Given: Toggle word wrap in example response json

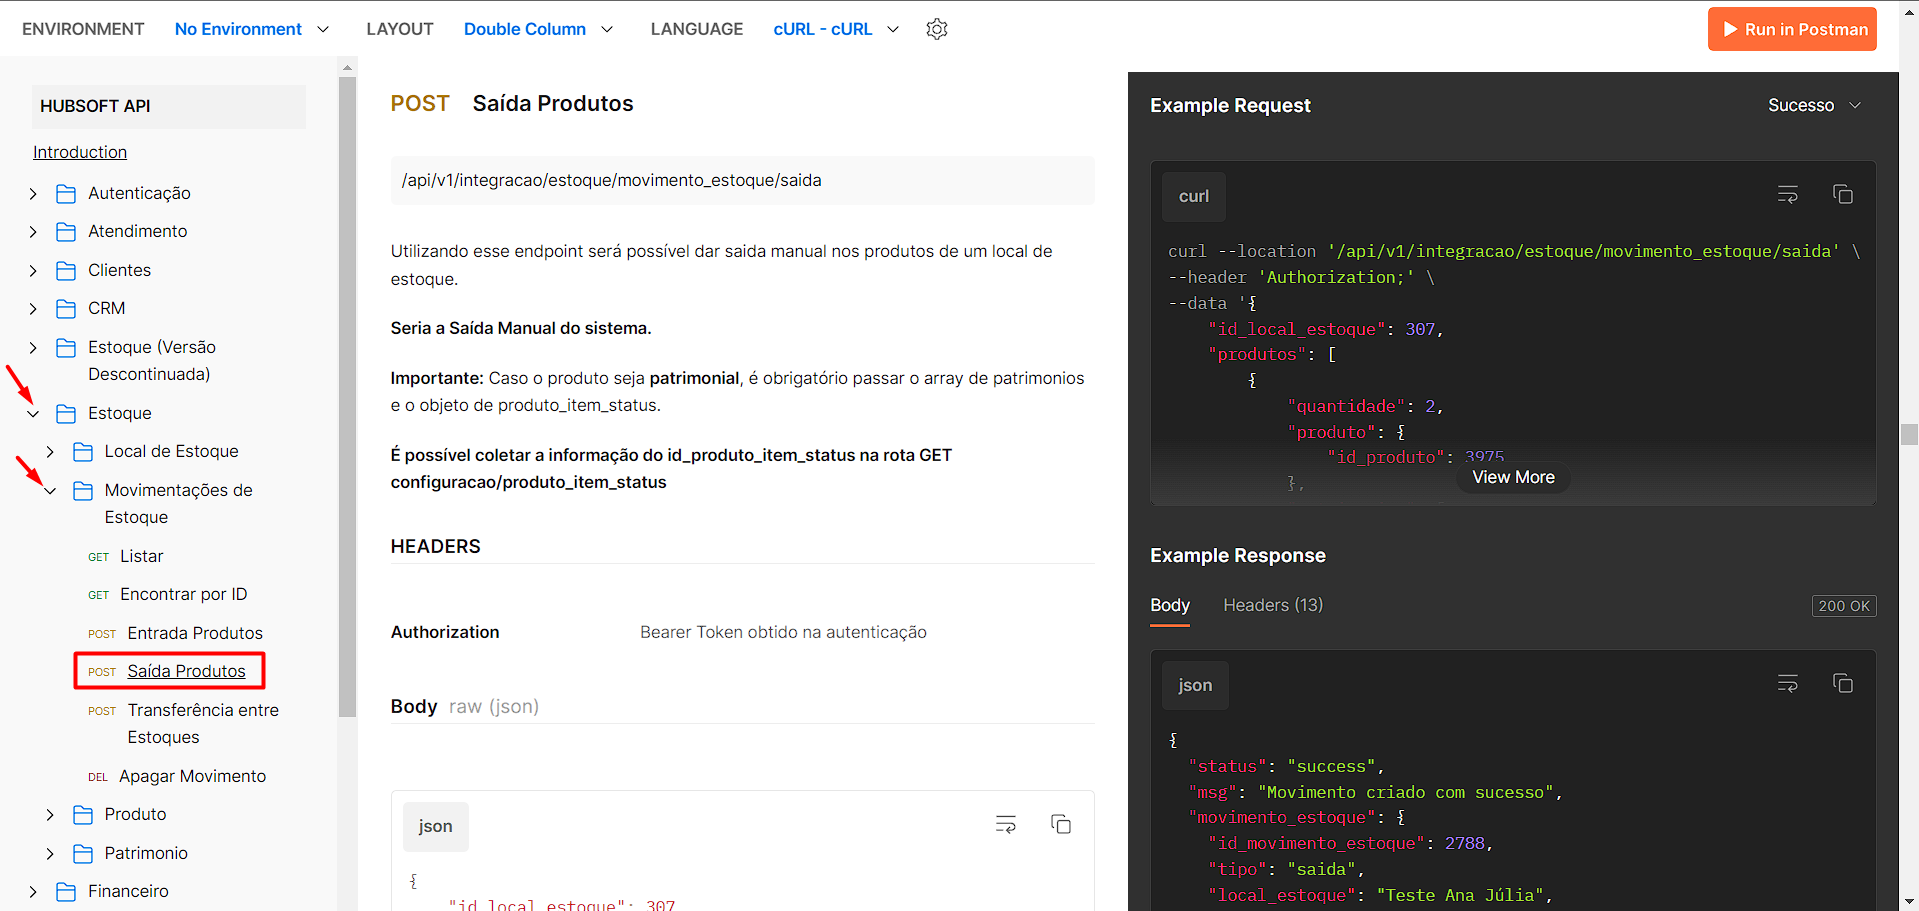Looking at the screenshot, I should (x=1787, y=683).
